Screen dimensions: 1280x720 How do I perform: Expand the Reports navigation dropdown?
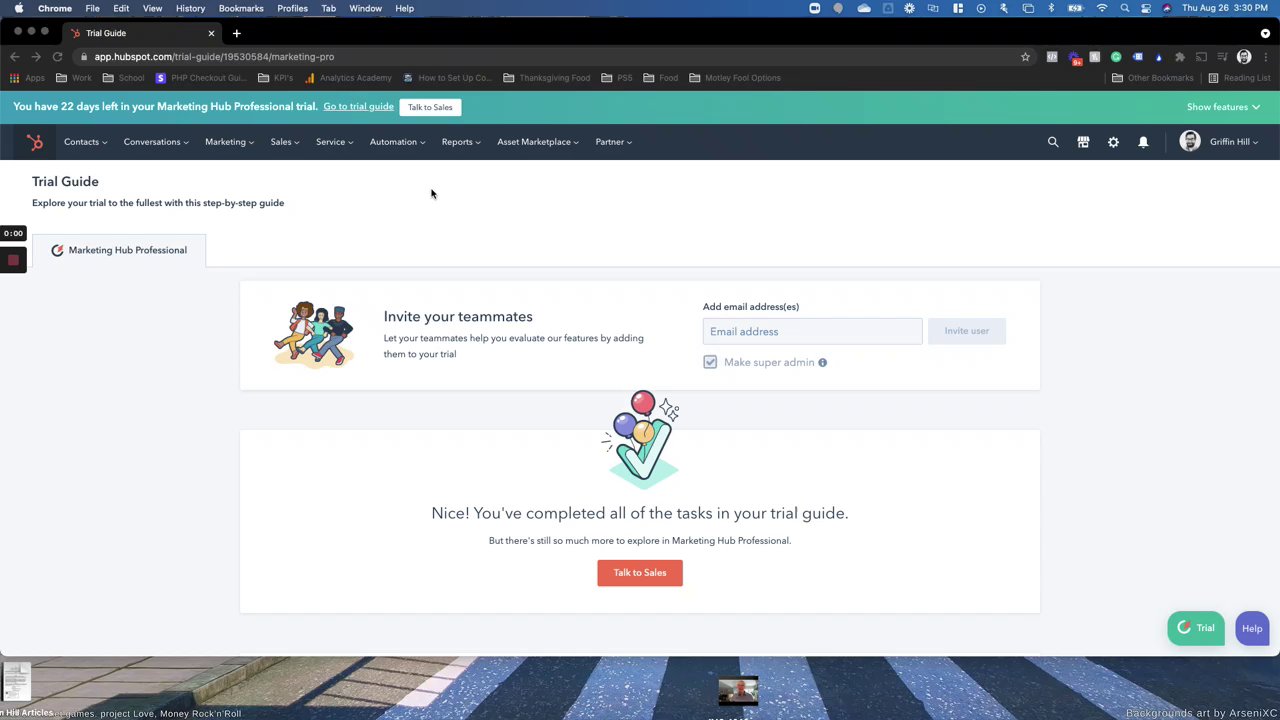(x=461, y=142)
